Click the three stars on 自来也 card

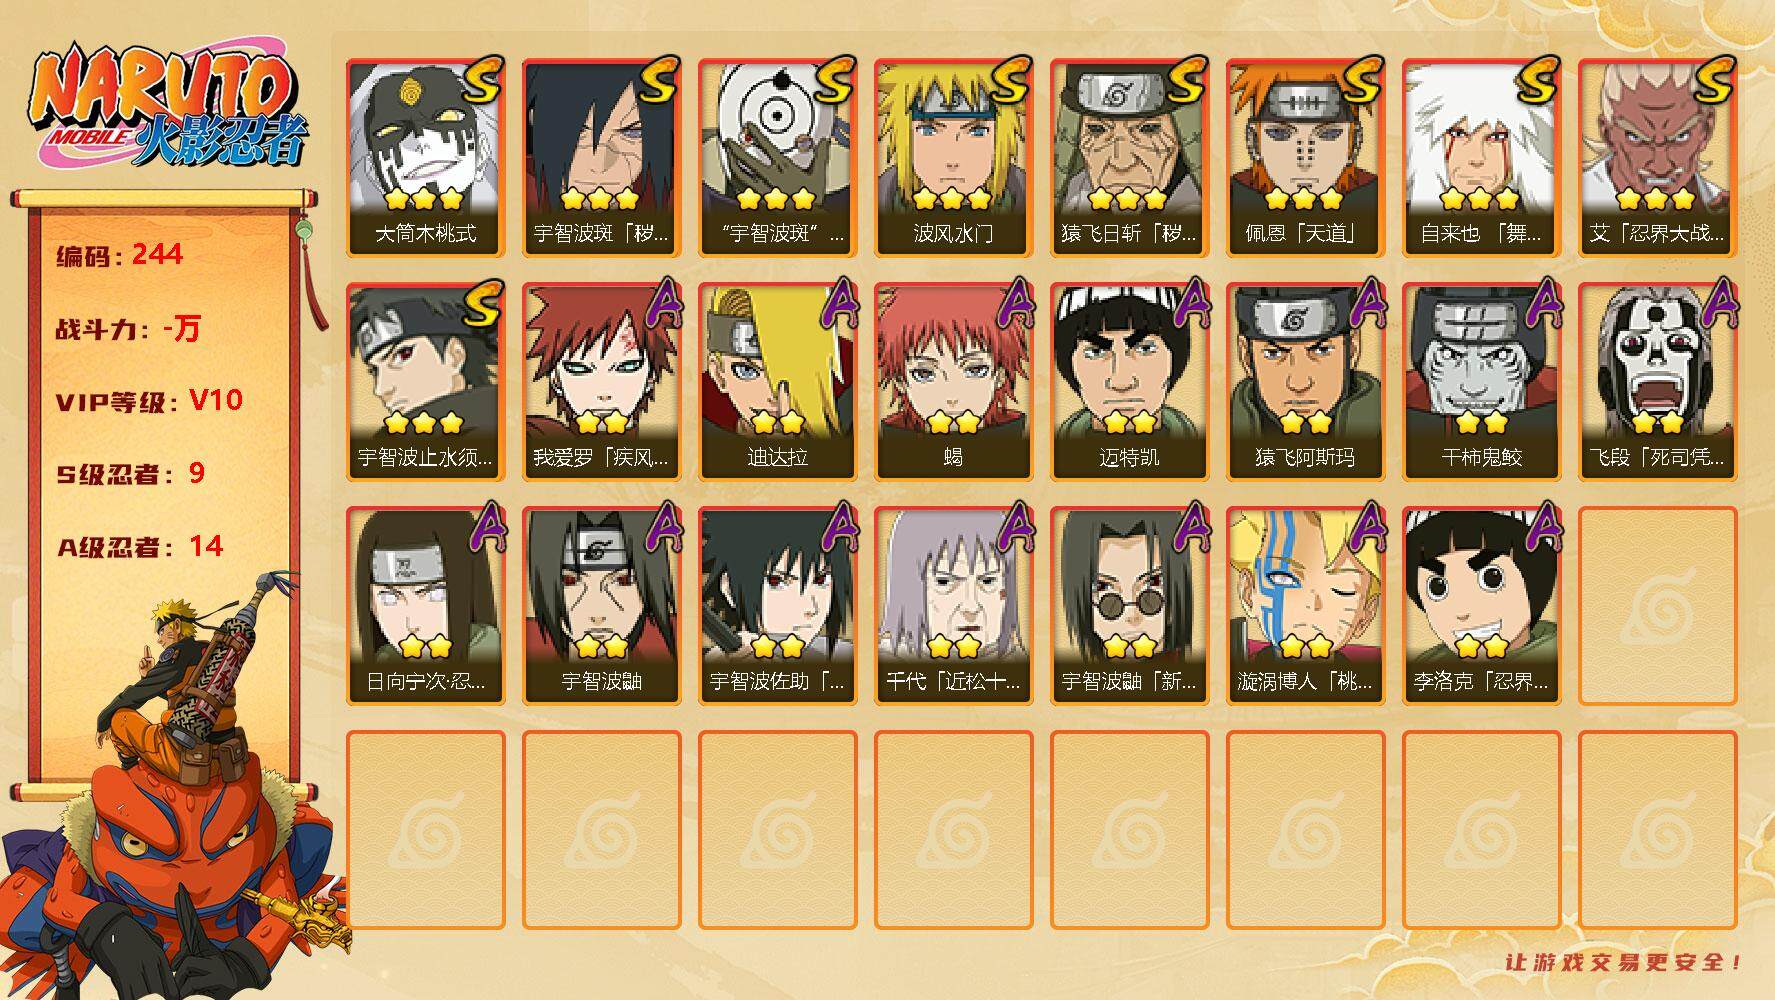tap(1480, 198)
